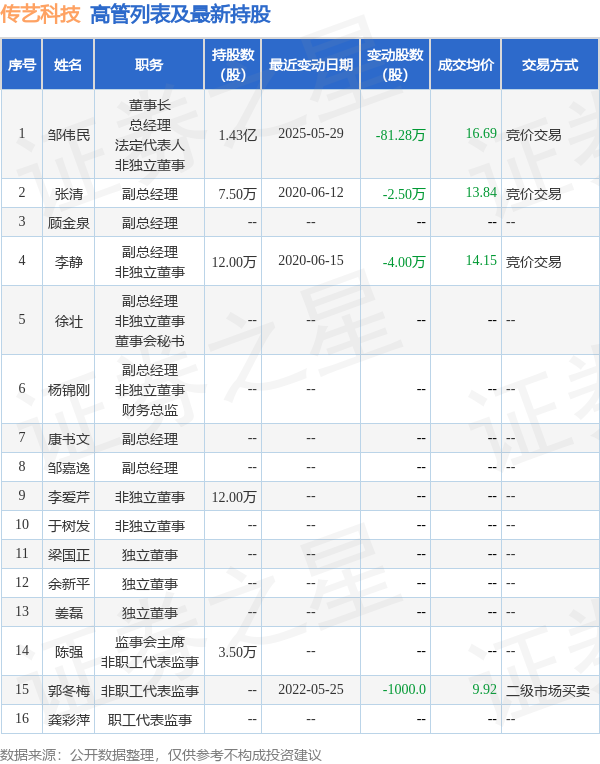Screen dimensions: 600x764
Task: Click the date 2022-05-25
Action: click(x=311, y=689)
